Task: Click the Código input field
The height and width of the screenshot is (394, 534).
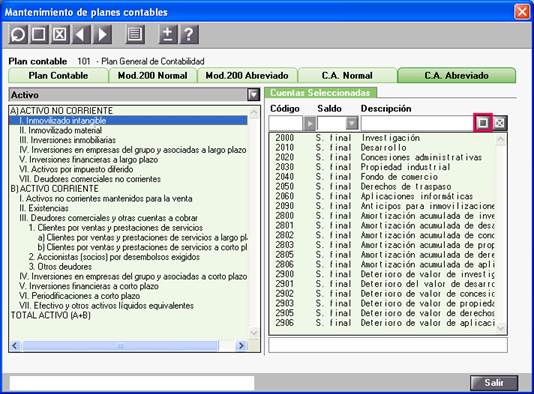Action: [286, 123]
